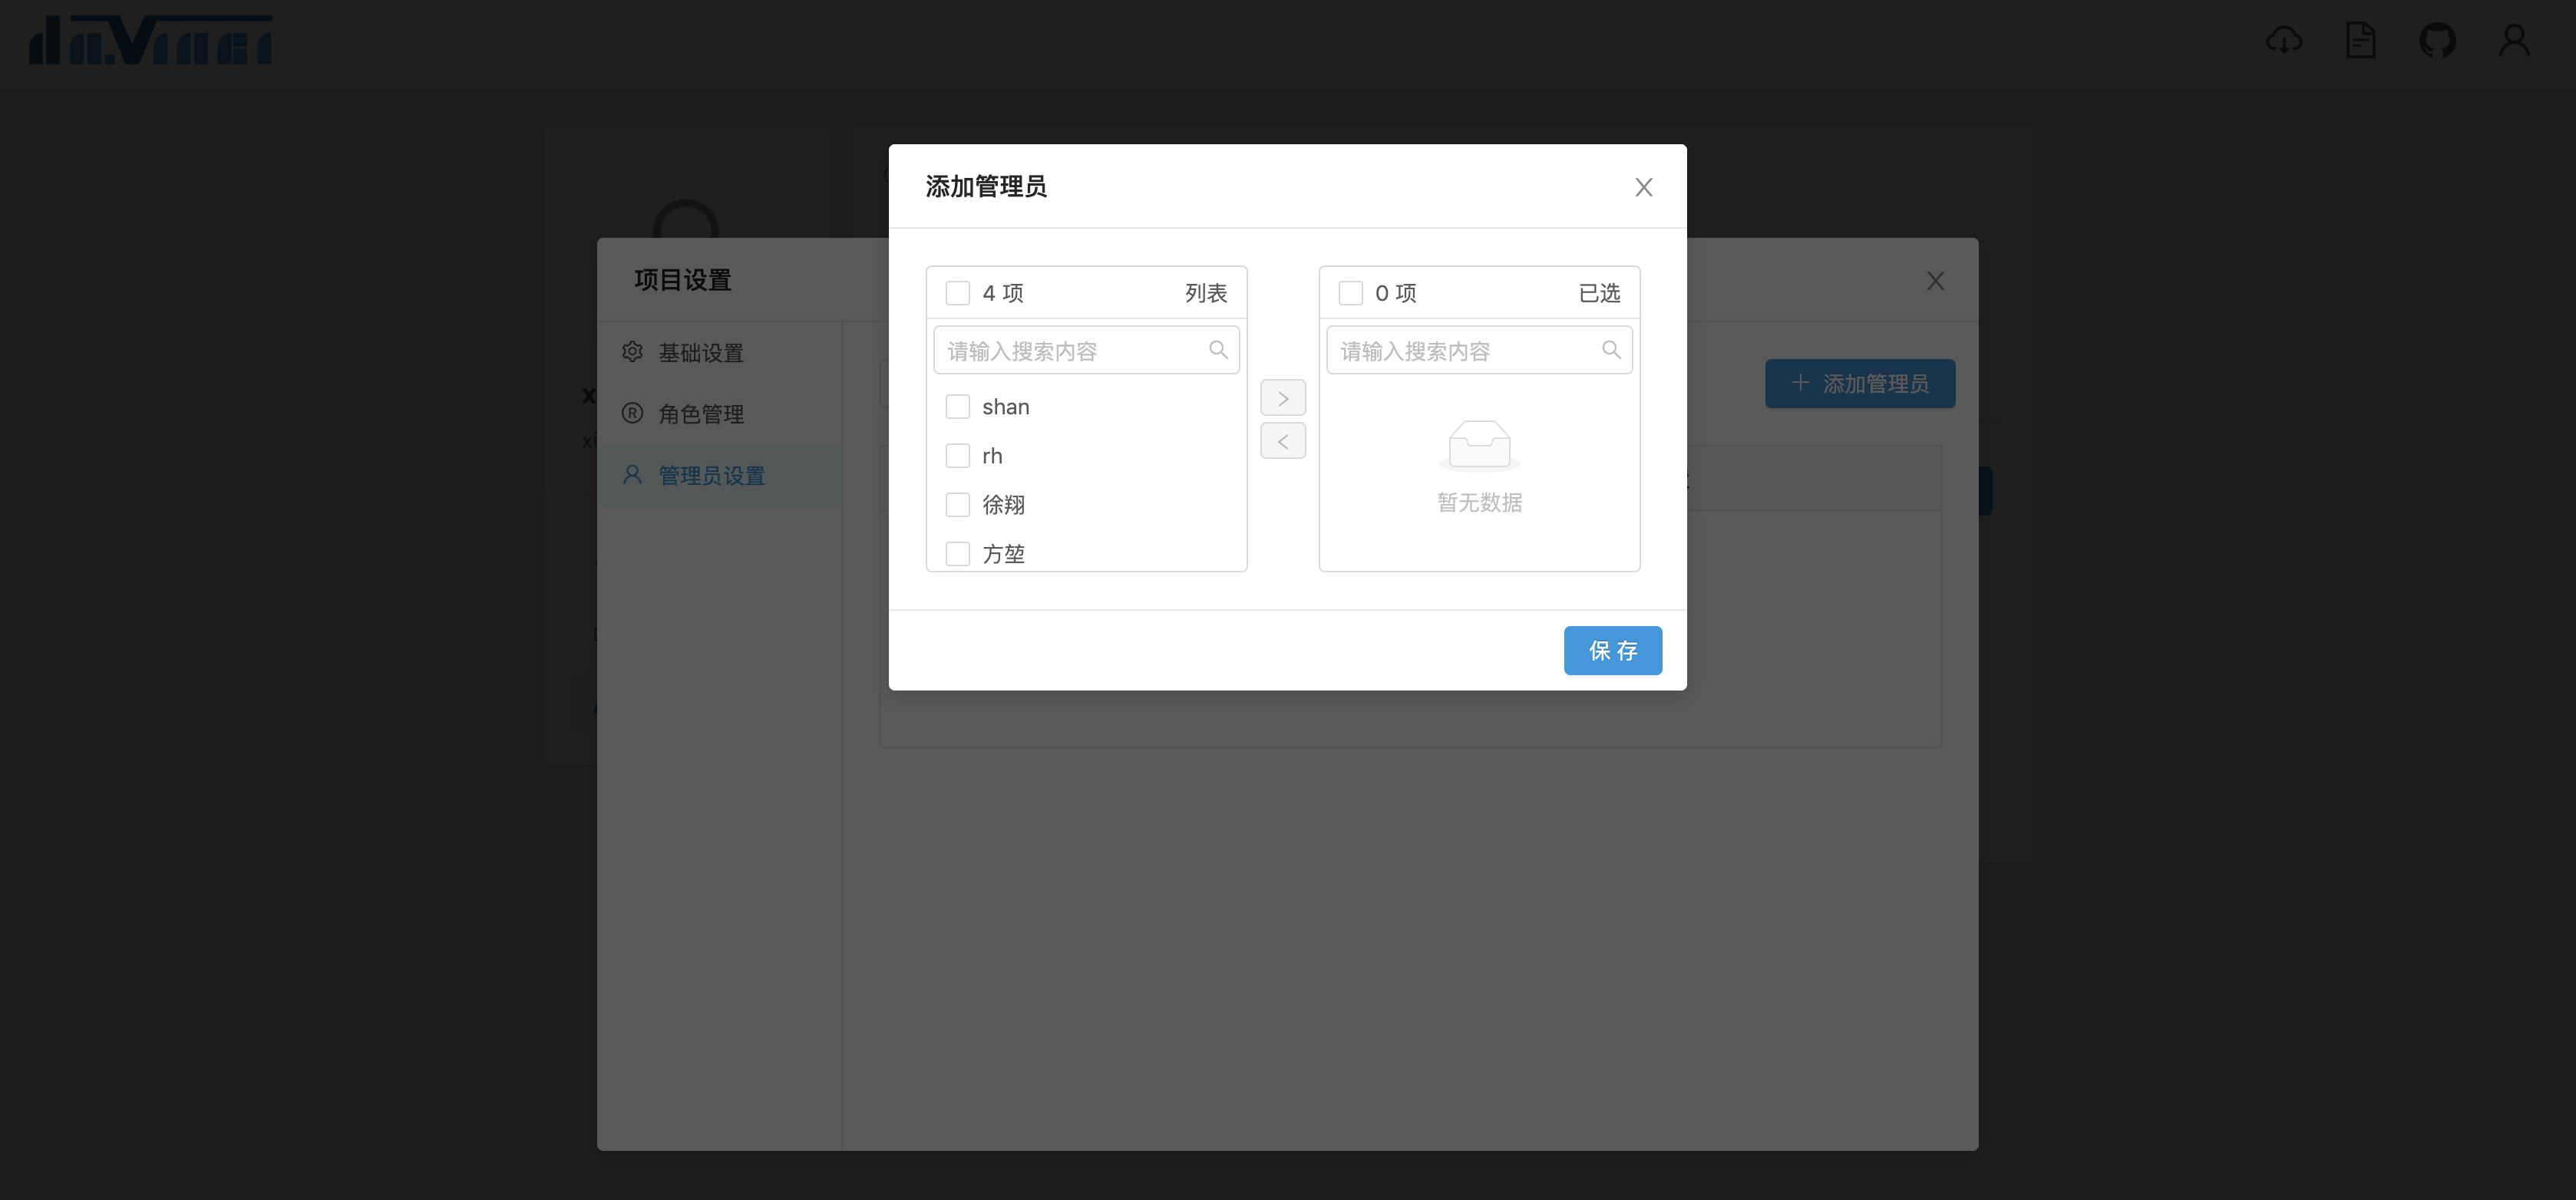Open the document icon in top bar
2576x1200 pixels.
click(2360, 41)
